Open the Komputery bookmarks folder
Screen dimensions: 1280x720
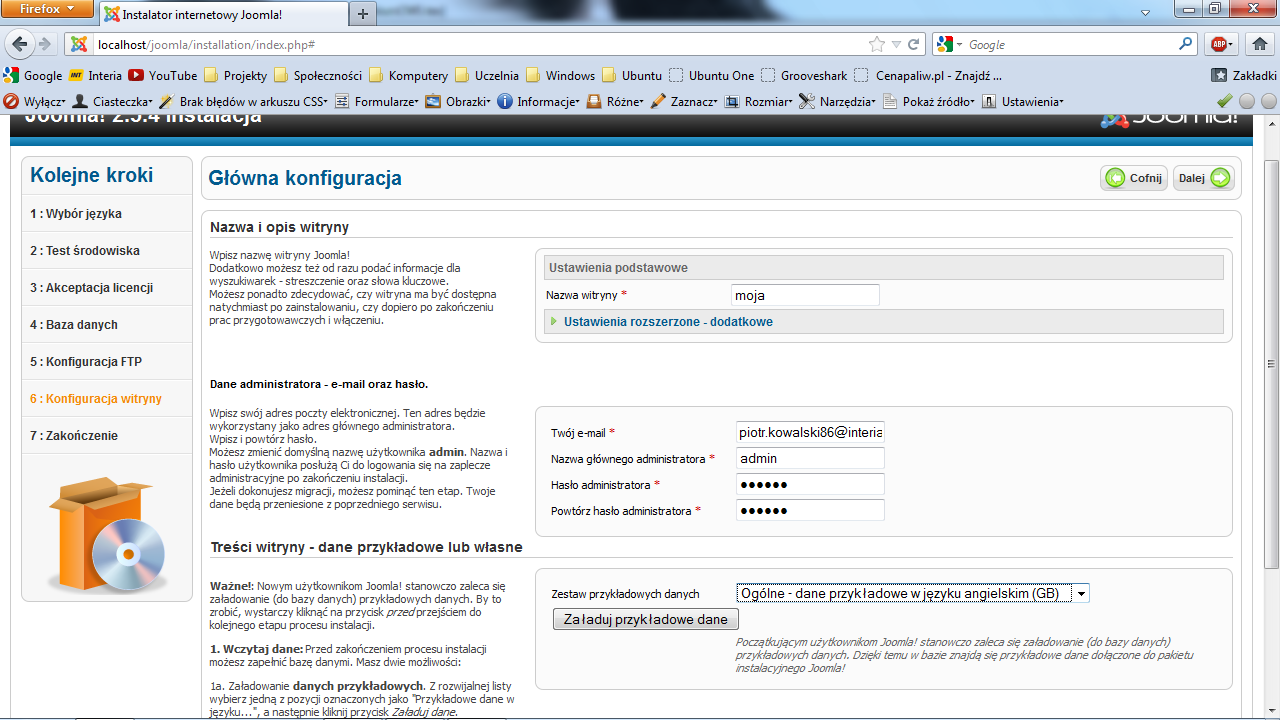408,75
